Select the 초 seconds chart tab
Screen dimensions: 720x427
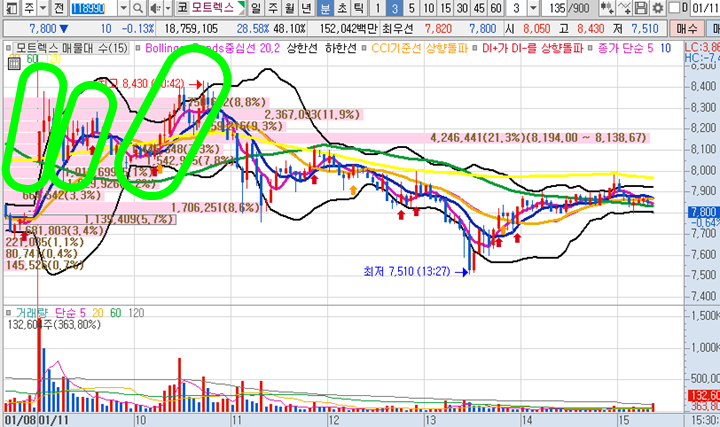[x=342, y=8]
